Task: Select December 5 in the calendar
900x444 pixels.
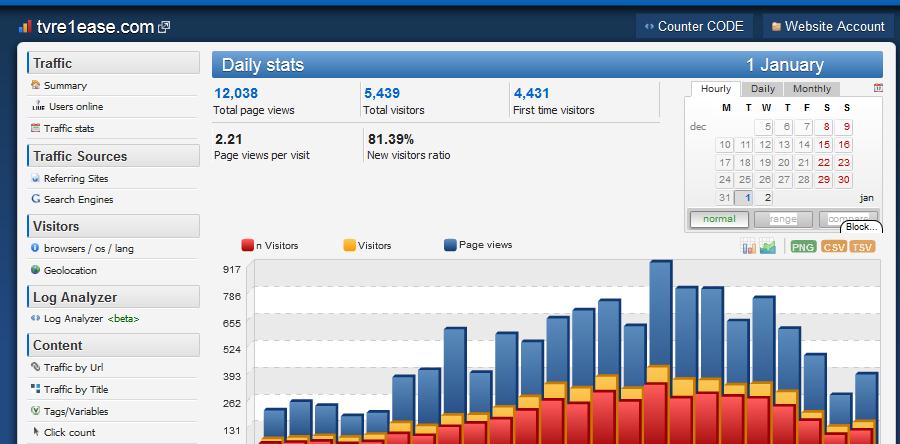Action: (x=764, y=127)
